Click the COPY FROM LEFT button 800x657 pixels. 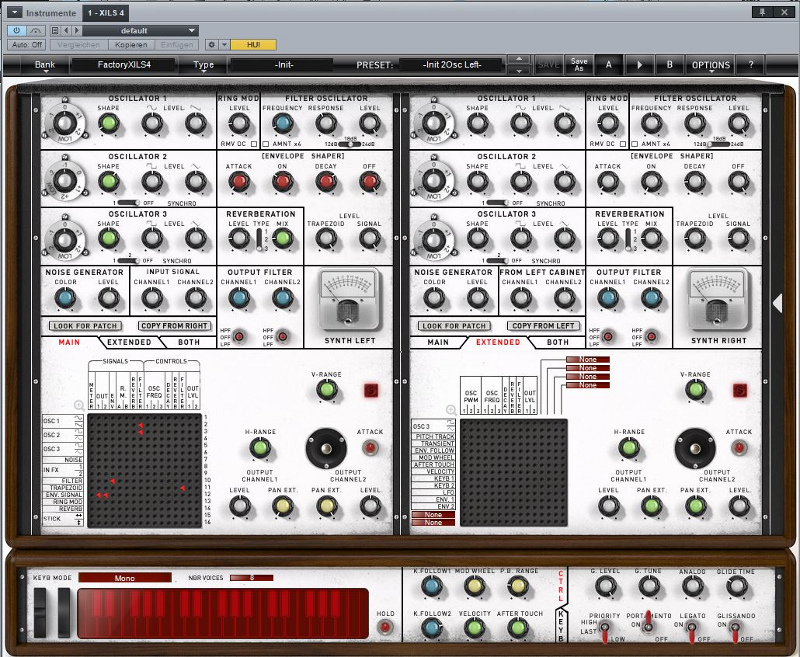[543, 326]
